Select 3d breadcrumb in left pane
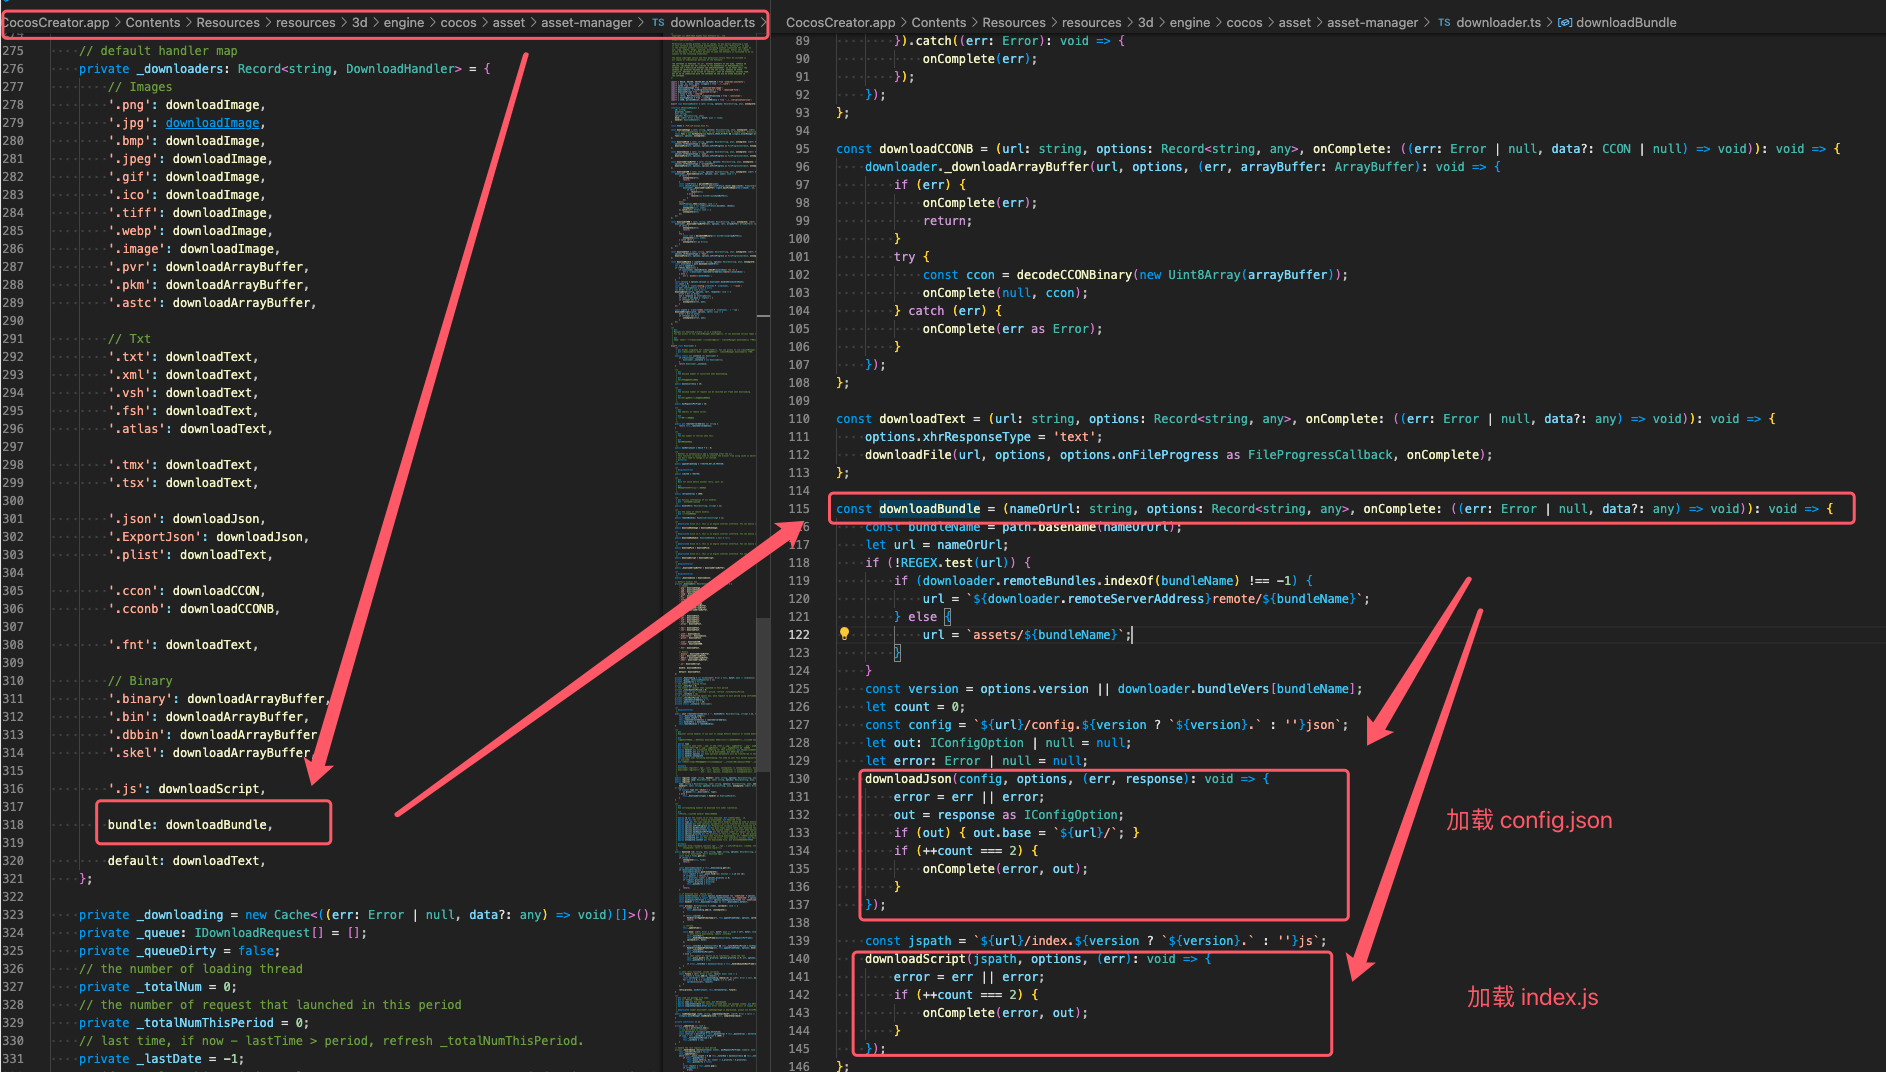1886x1072 pixels. tap(360, 22)
